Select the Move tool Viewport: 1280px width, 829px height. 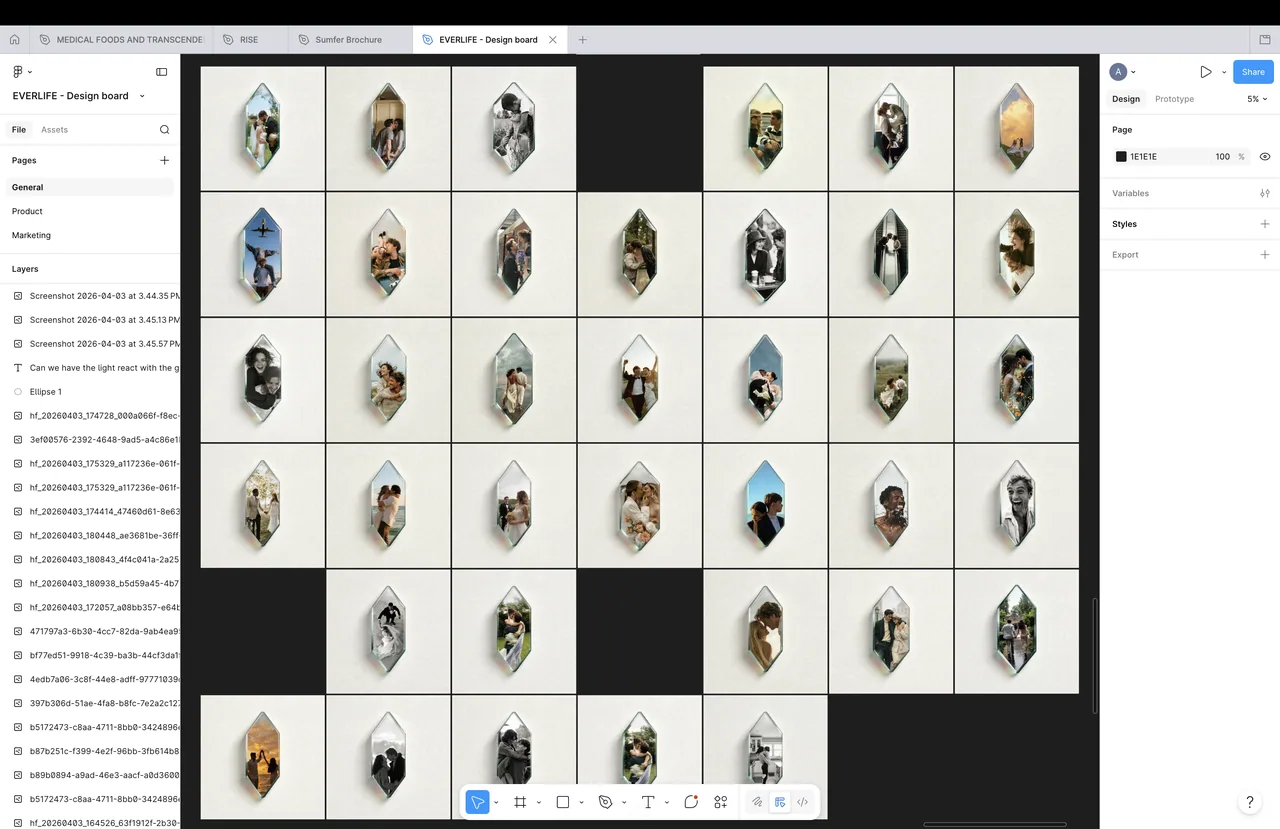pyautogui.click(x=477, y=802)
